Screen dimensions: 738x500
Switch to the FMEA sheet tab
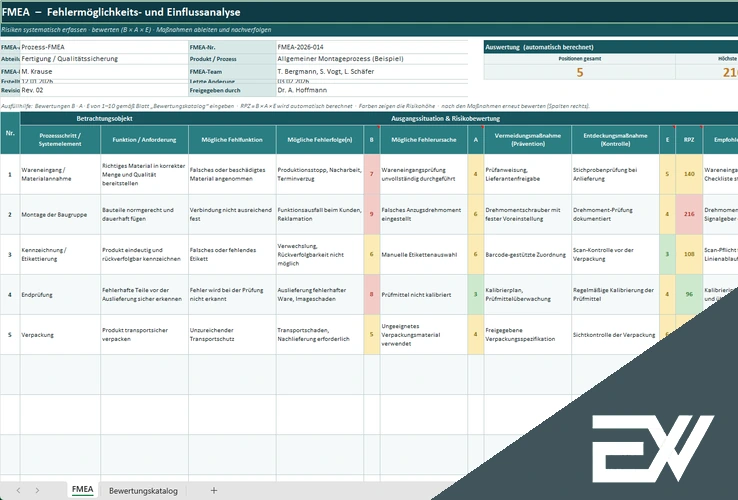pyautogui.click(x=82, y=490)
